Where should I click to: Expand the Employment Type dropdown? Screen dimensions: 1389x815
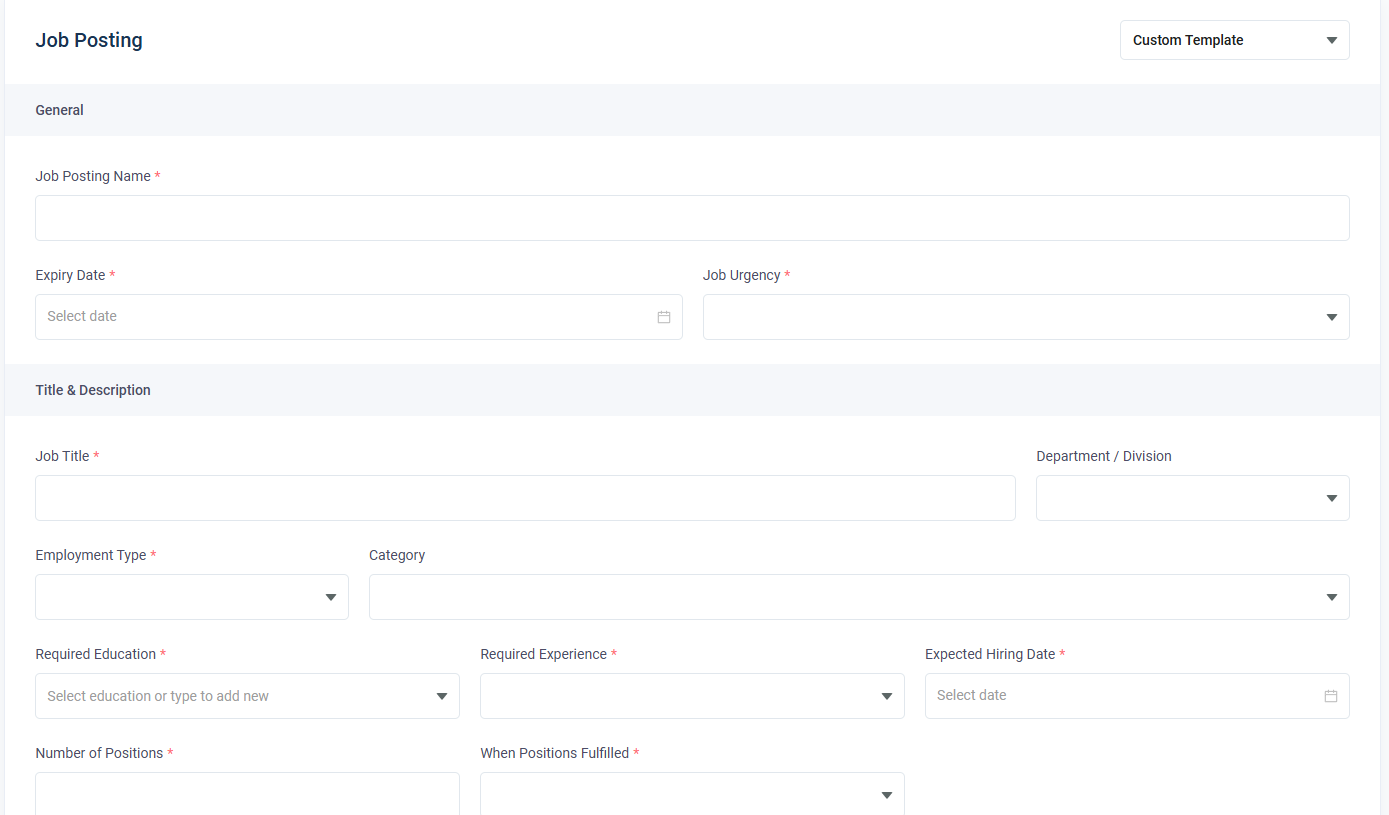192,597
